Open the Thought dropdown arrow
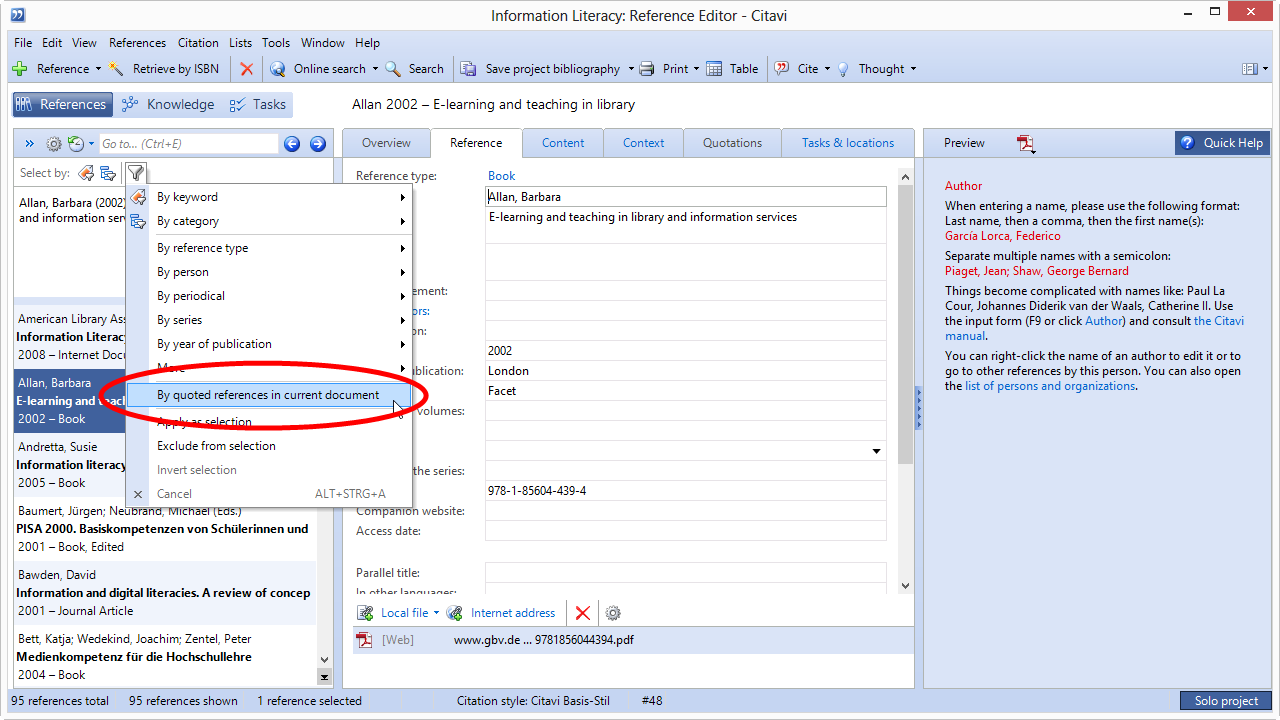Image resolution: width=1280 pixels, height=720 pixels. [913, 69]
